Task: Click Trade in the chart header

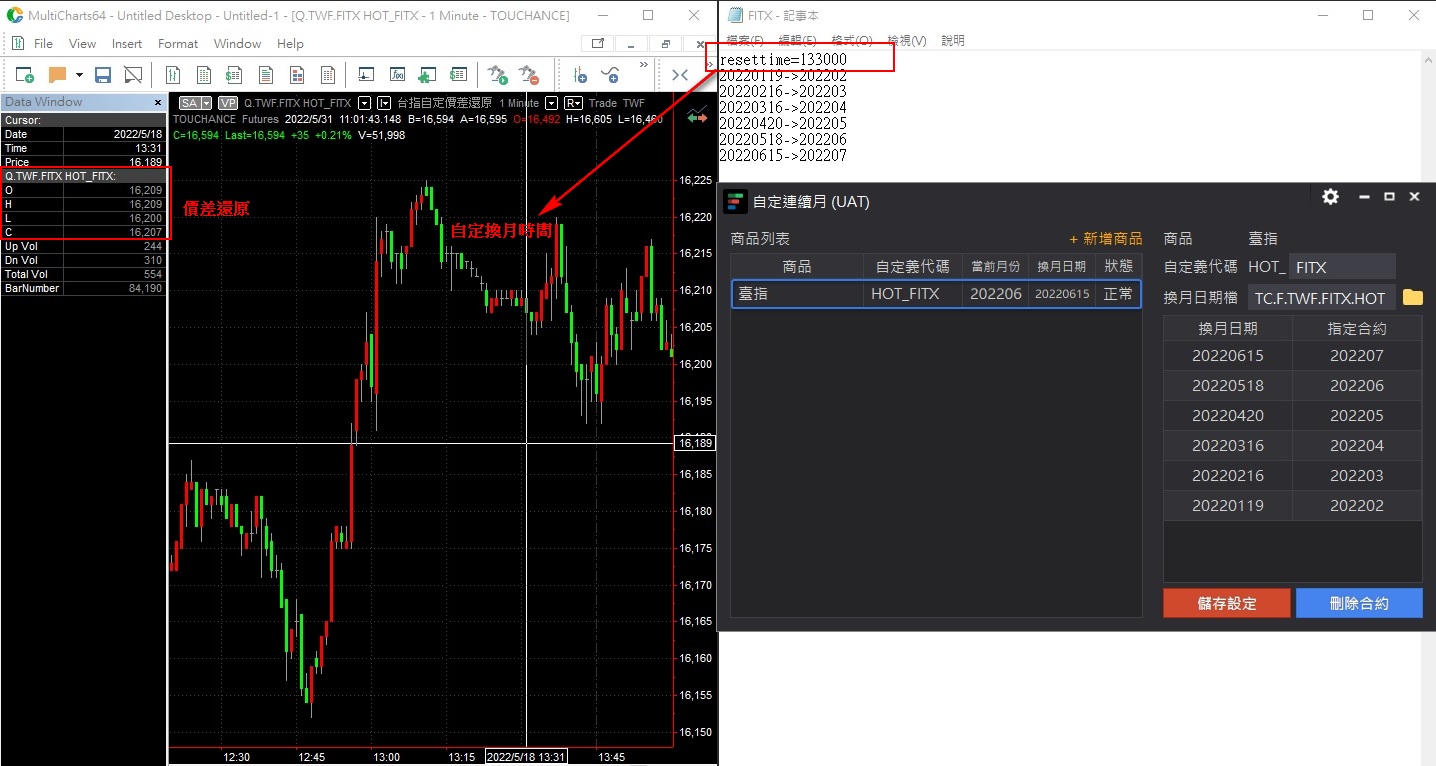Action: pyautogui.click(x=603, y=103)
